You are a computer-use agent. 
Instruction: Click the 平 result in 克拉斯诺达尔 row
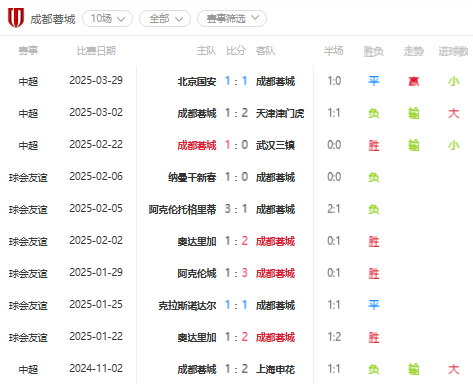[374, 305]
